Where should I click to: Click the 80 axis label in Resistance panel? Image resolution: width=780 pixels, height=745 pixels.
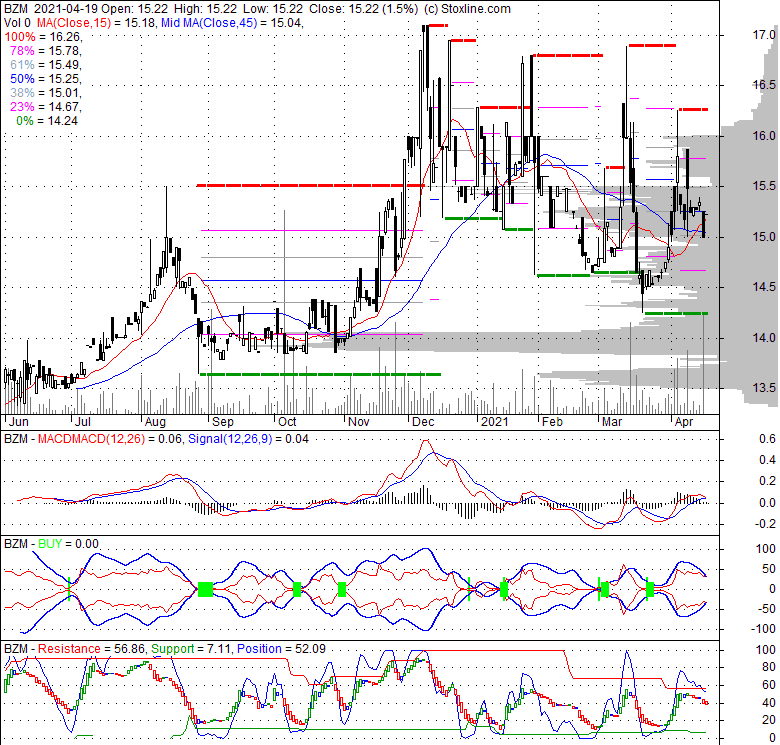(769, 667)
